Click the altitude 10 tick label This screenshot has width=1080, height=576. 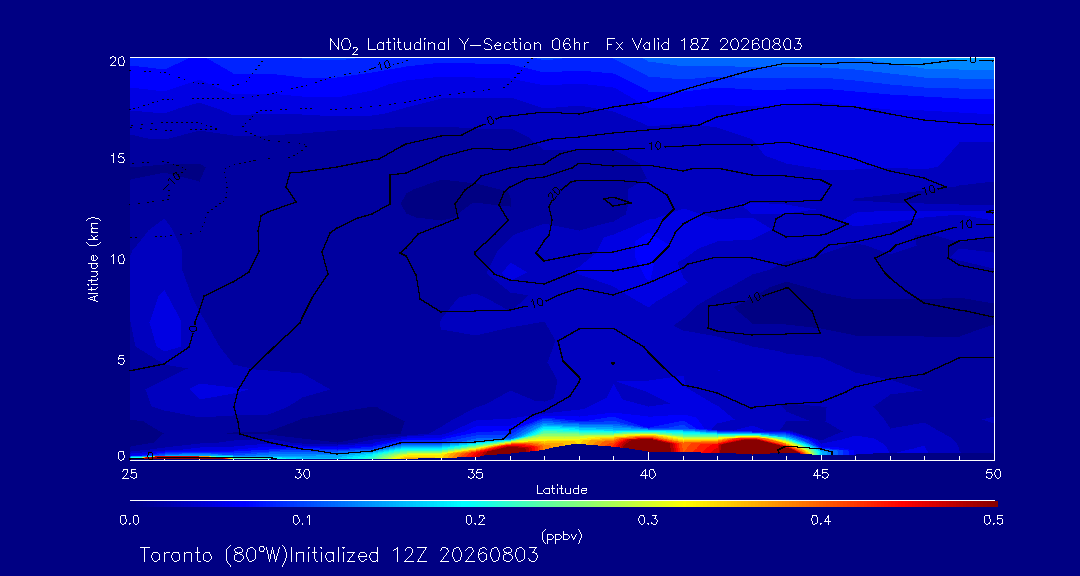(116, 259)
